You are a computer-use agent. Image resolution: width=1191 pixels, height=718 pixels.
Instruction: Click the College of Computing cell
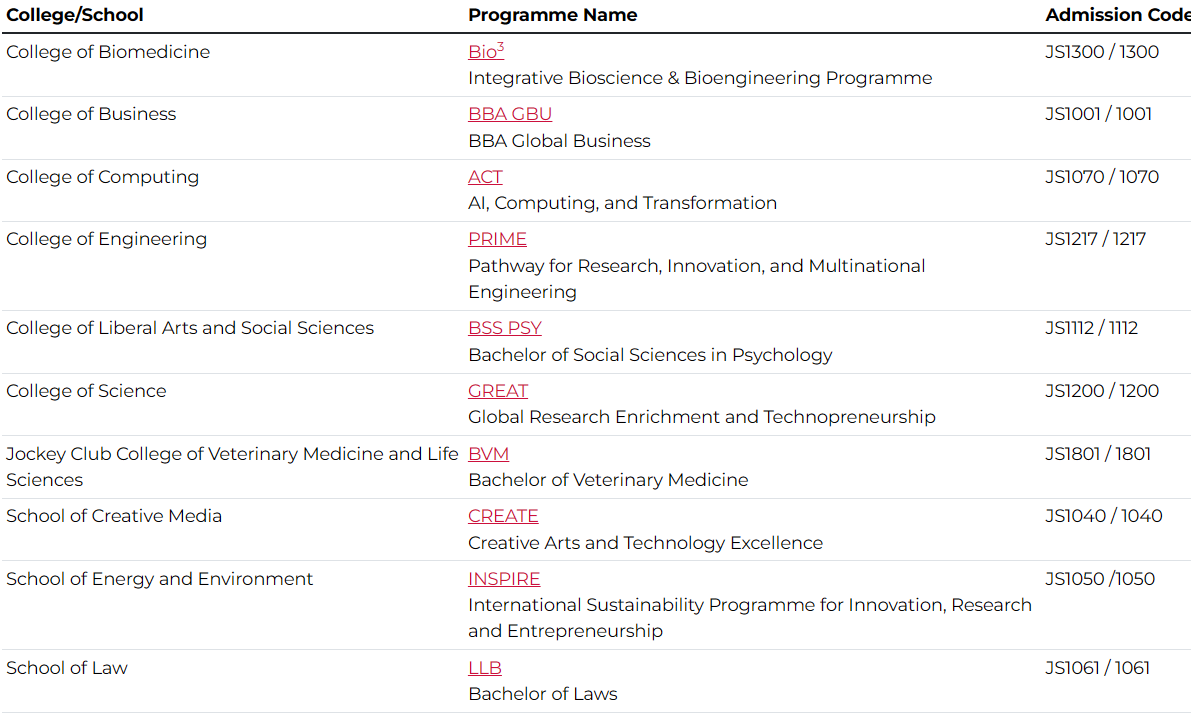pos(103,177)
